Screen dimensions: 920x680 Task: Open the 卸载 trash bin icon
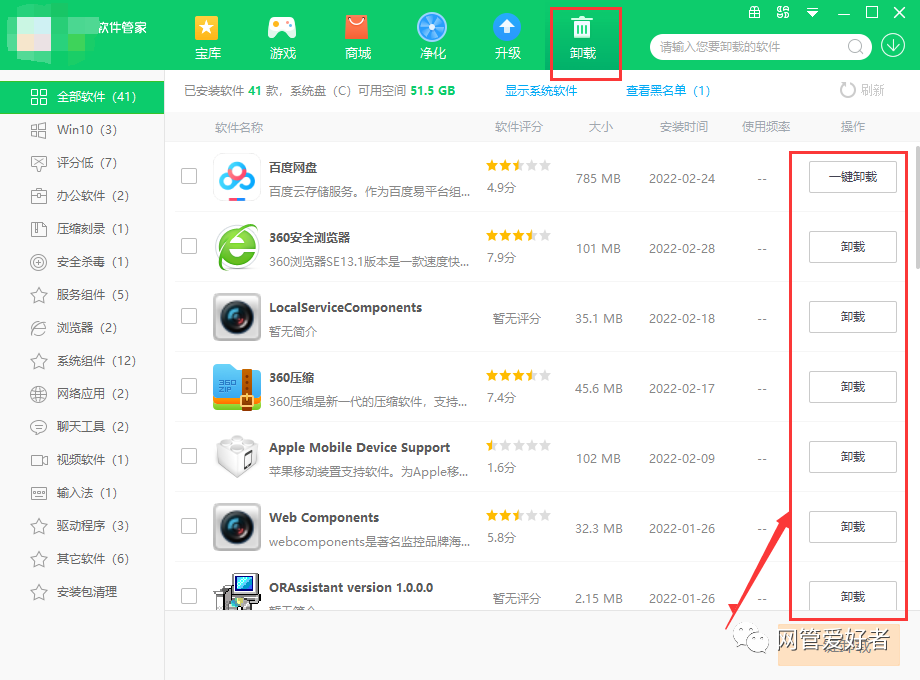582,28
